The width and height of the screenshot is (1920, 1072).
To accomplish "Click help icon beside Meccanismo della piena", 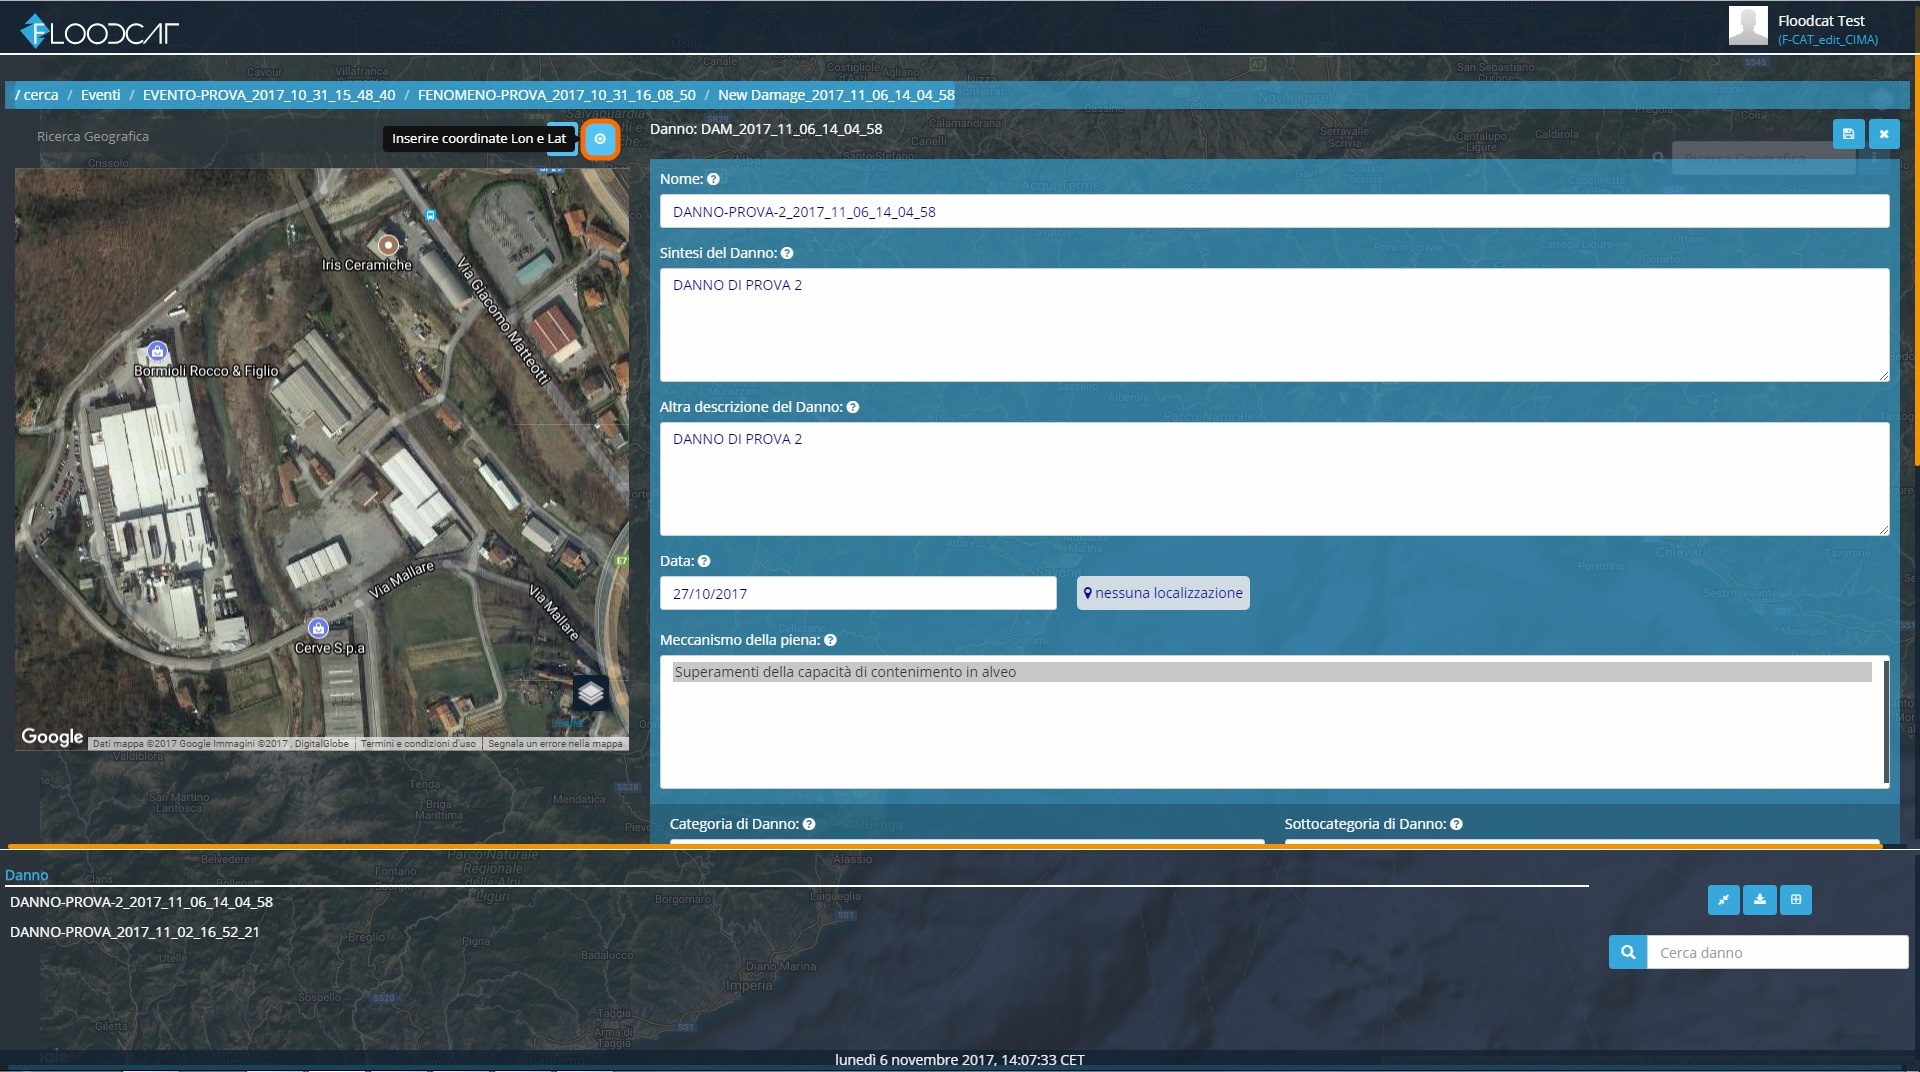I will pos(830,640).
